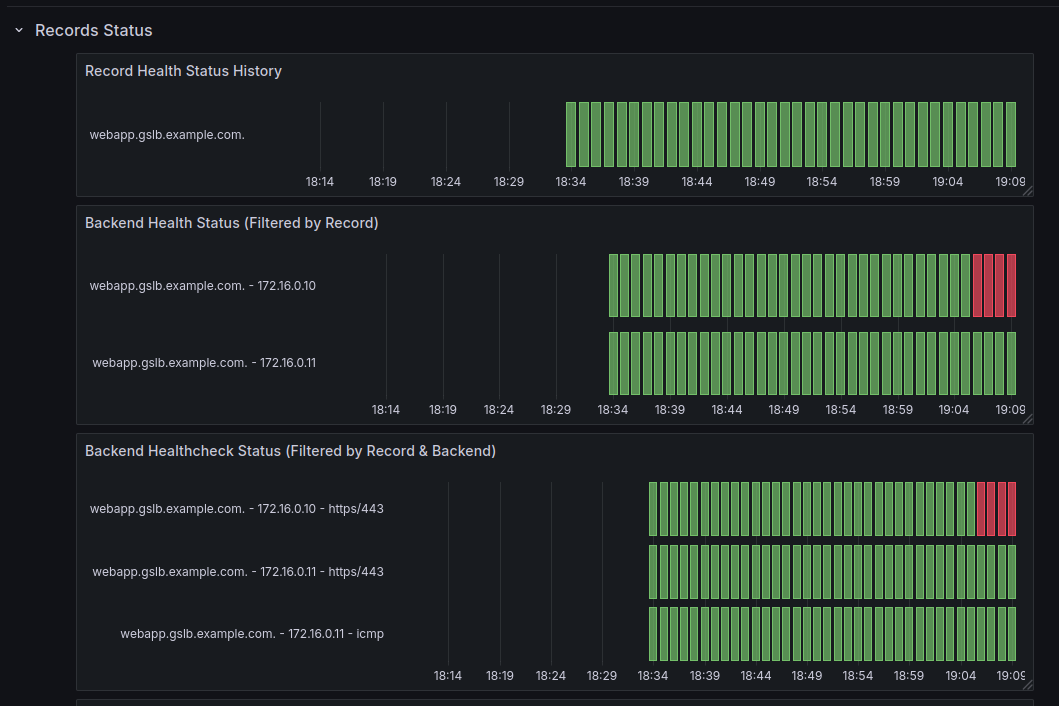Click first green bar in 172.16.0.11 icmp row
1059x706 pixels.
pos(652,634)
